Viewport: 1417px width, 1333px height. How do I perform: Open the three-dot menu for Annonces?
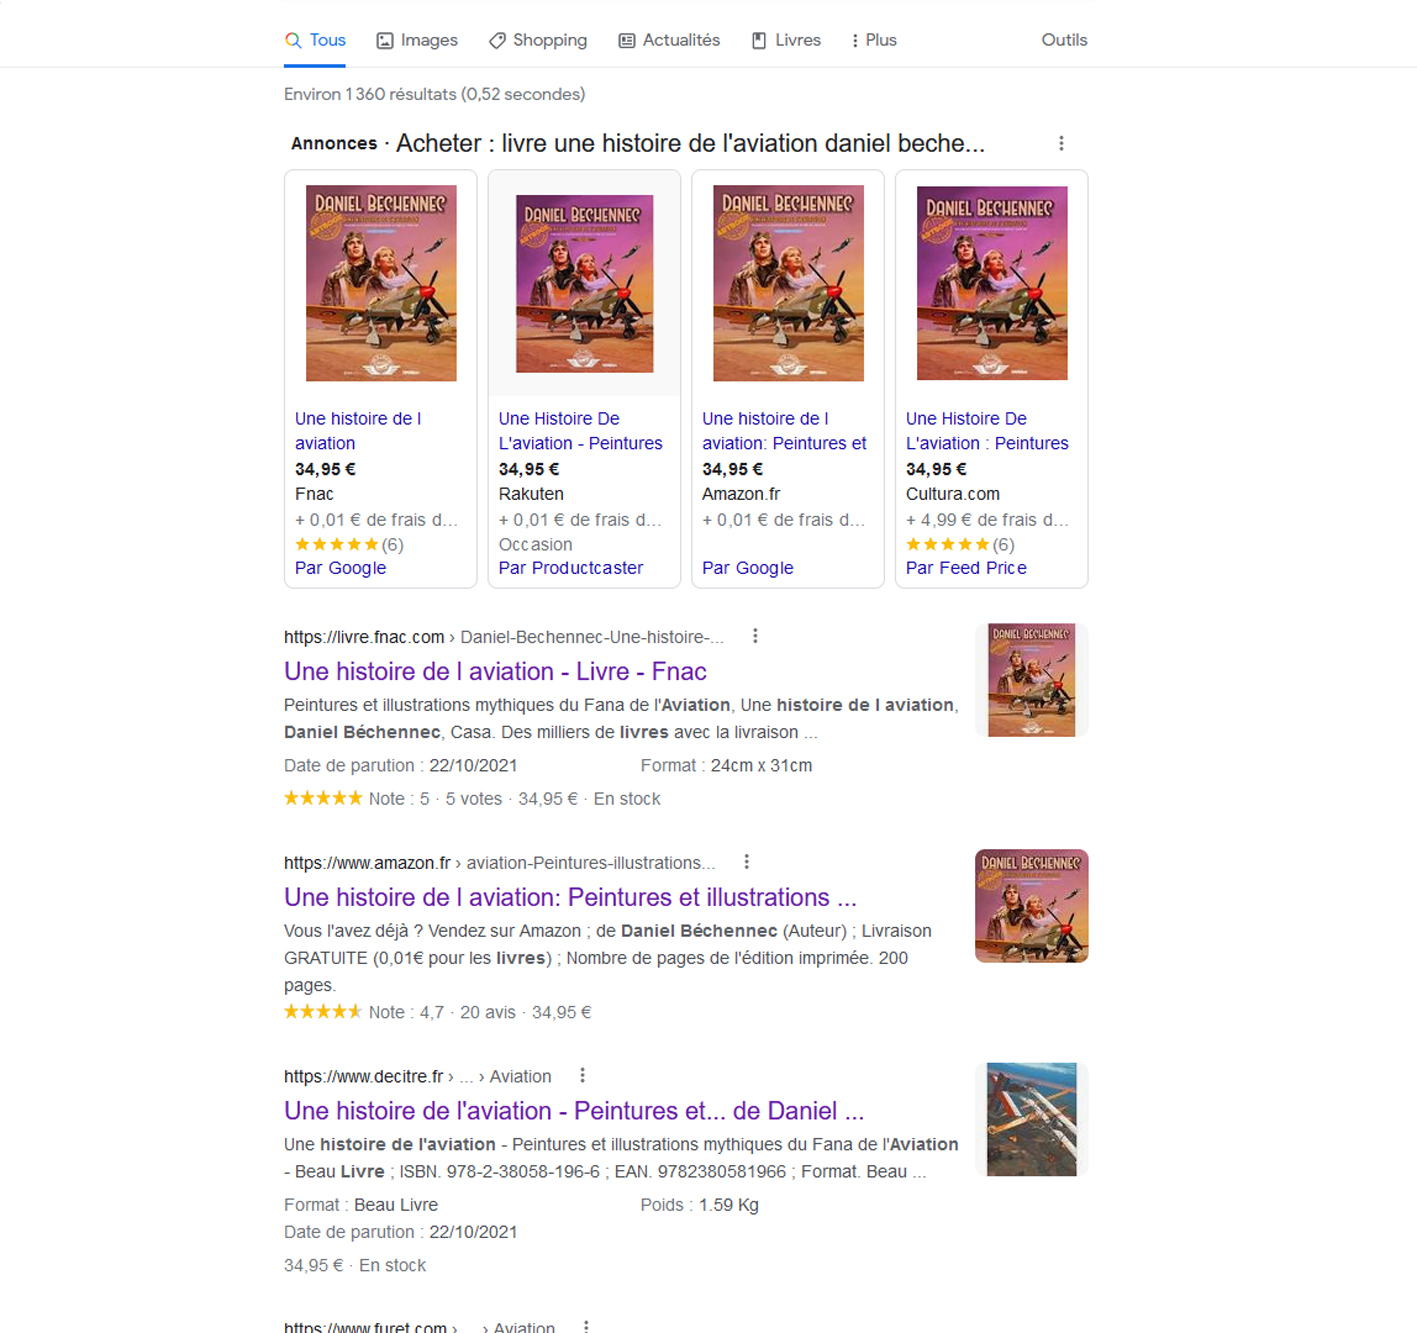(x=1061, y=143)
